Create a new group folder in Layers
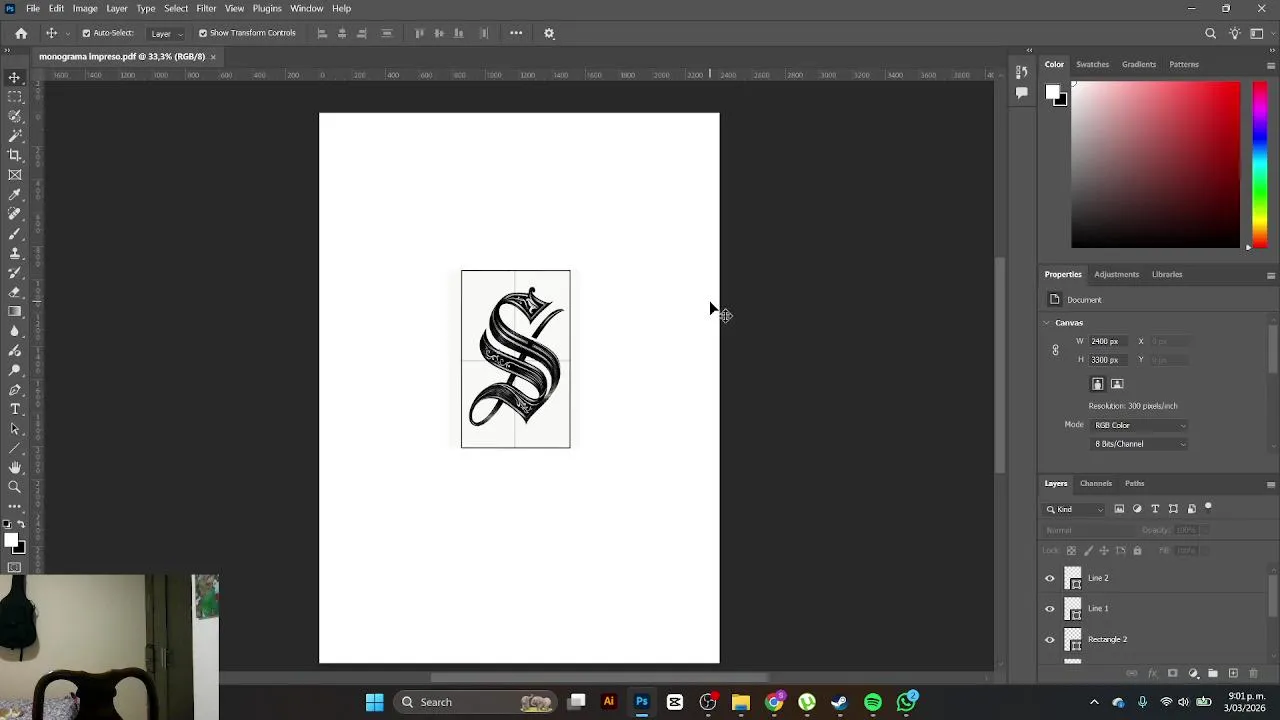Image resolution: width=1280 pixels, height=720 pixels. coord(1213,673)
